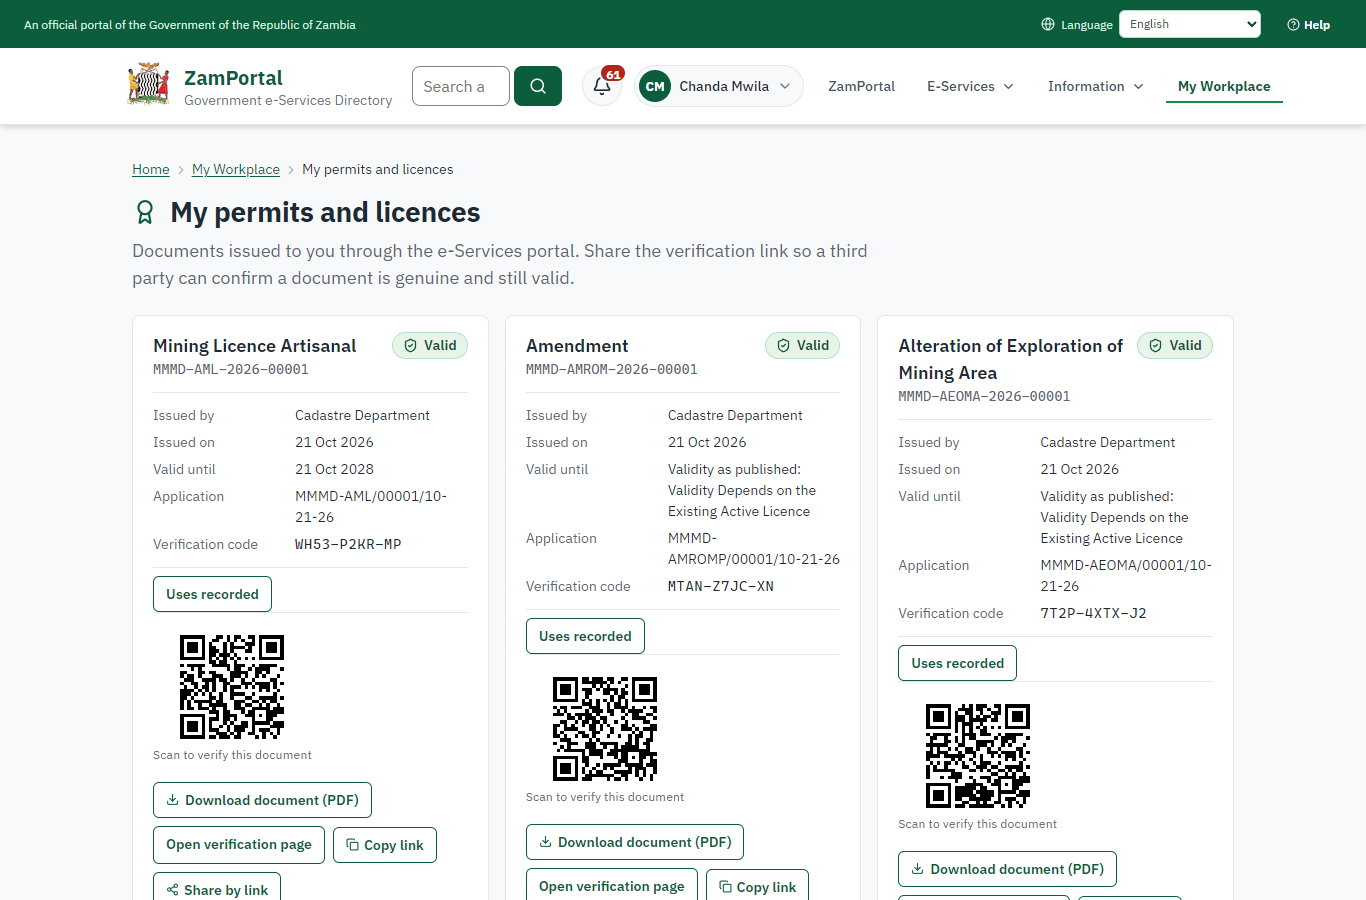
Task: Open QR code for Amendment document
Action: (x=605, y=729)
